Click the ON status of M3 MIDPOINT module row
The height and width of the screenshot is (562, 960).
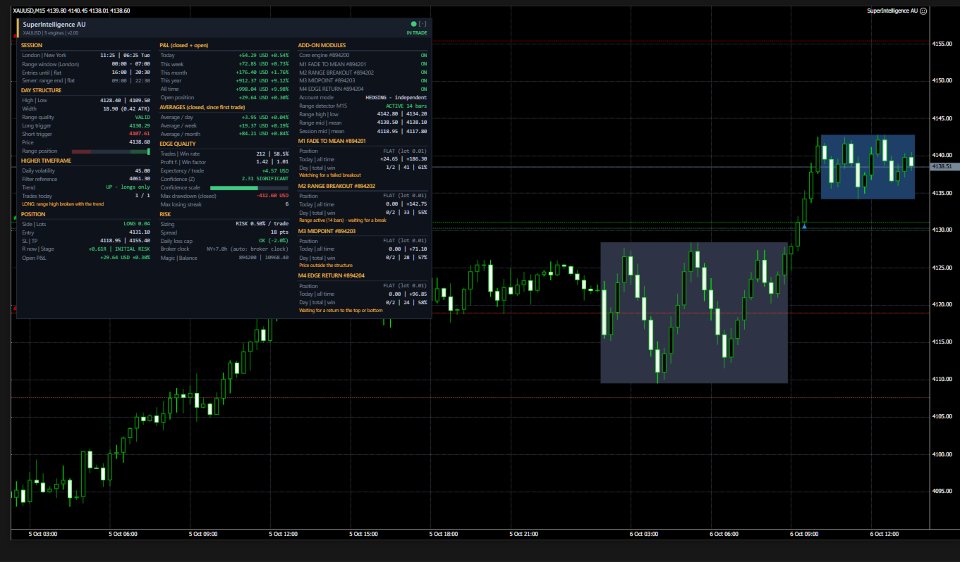pos(424,80)
